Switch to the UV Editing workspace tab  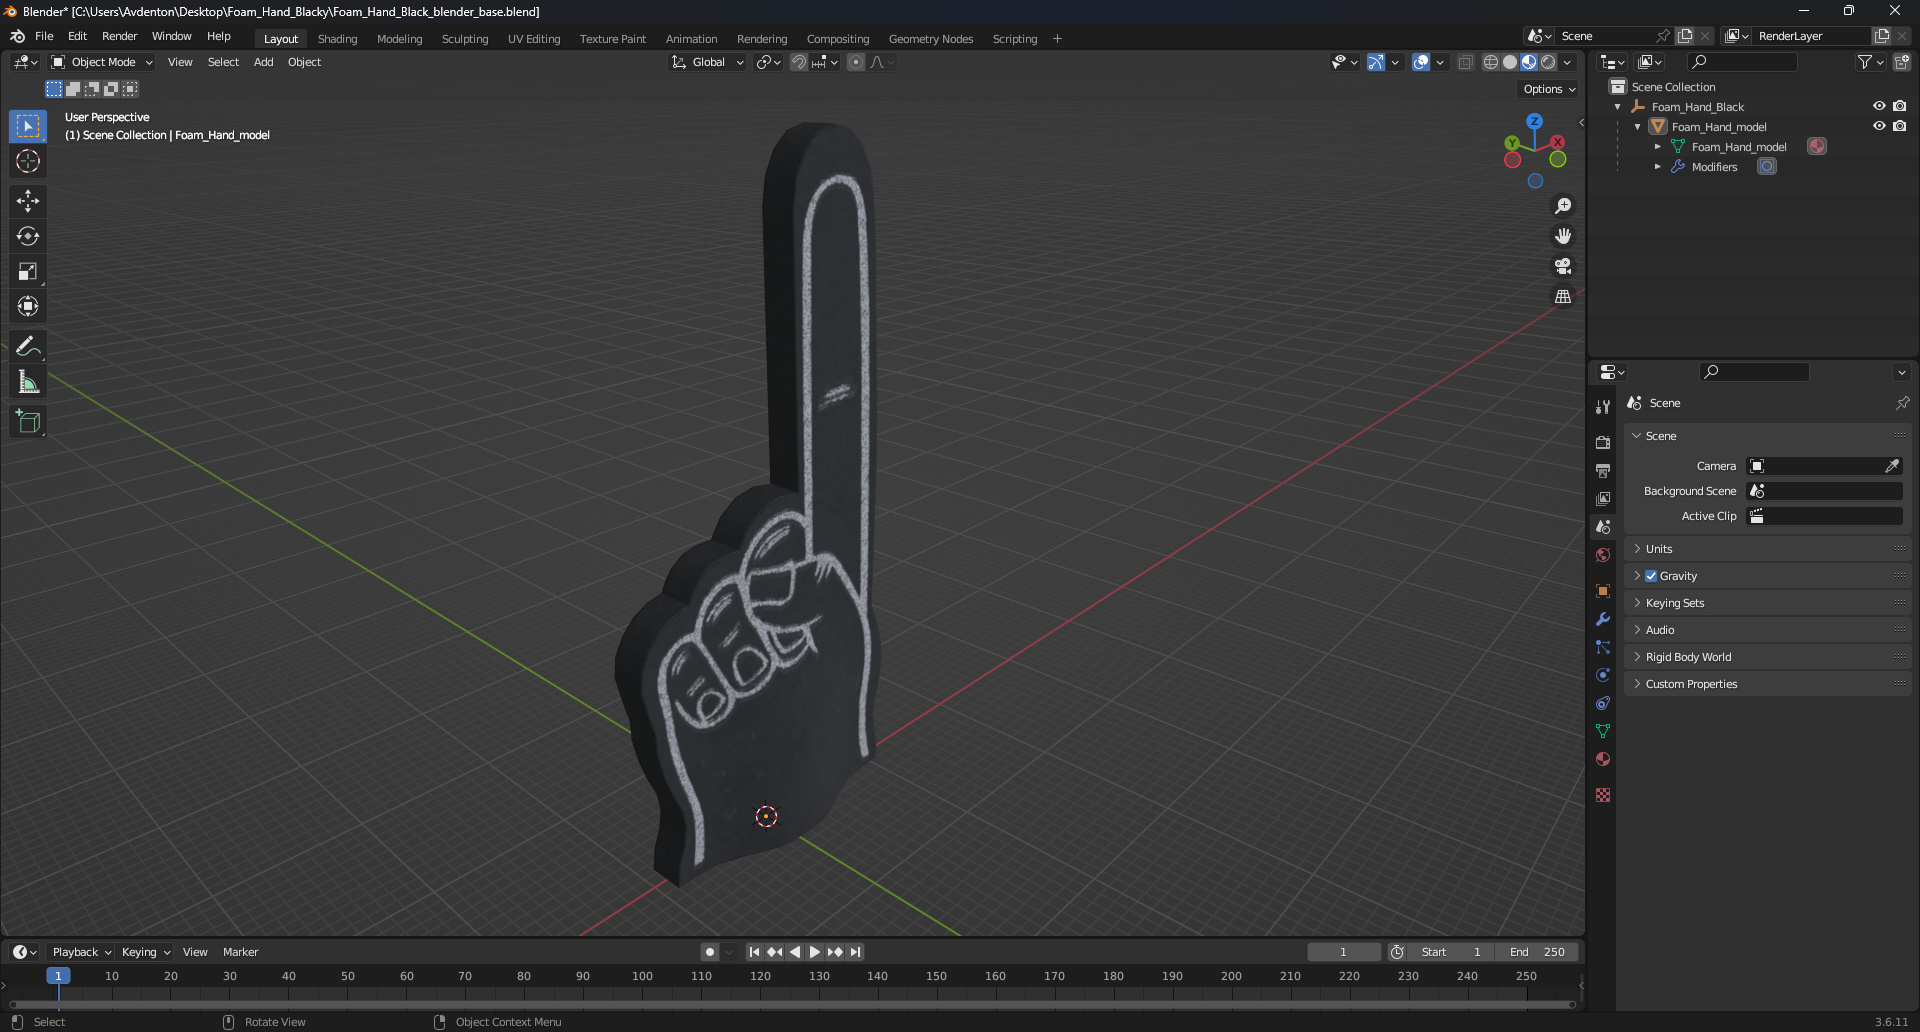point(534,39)
